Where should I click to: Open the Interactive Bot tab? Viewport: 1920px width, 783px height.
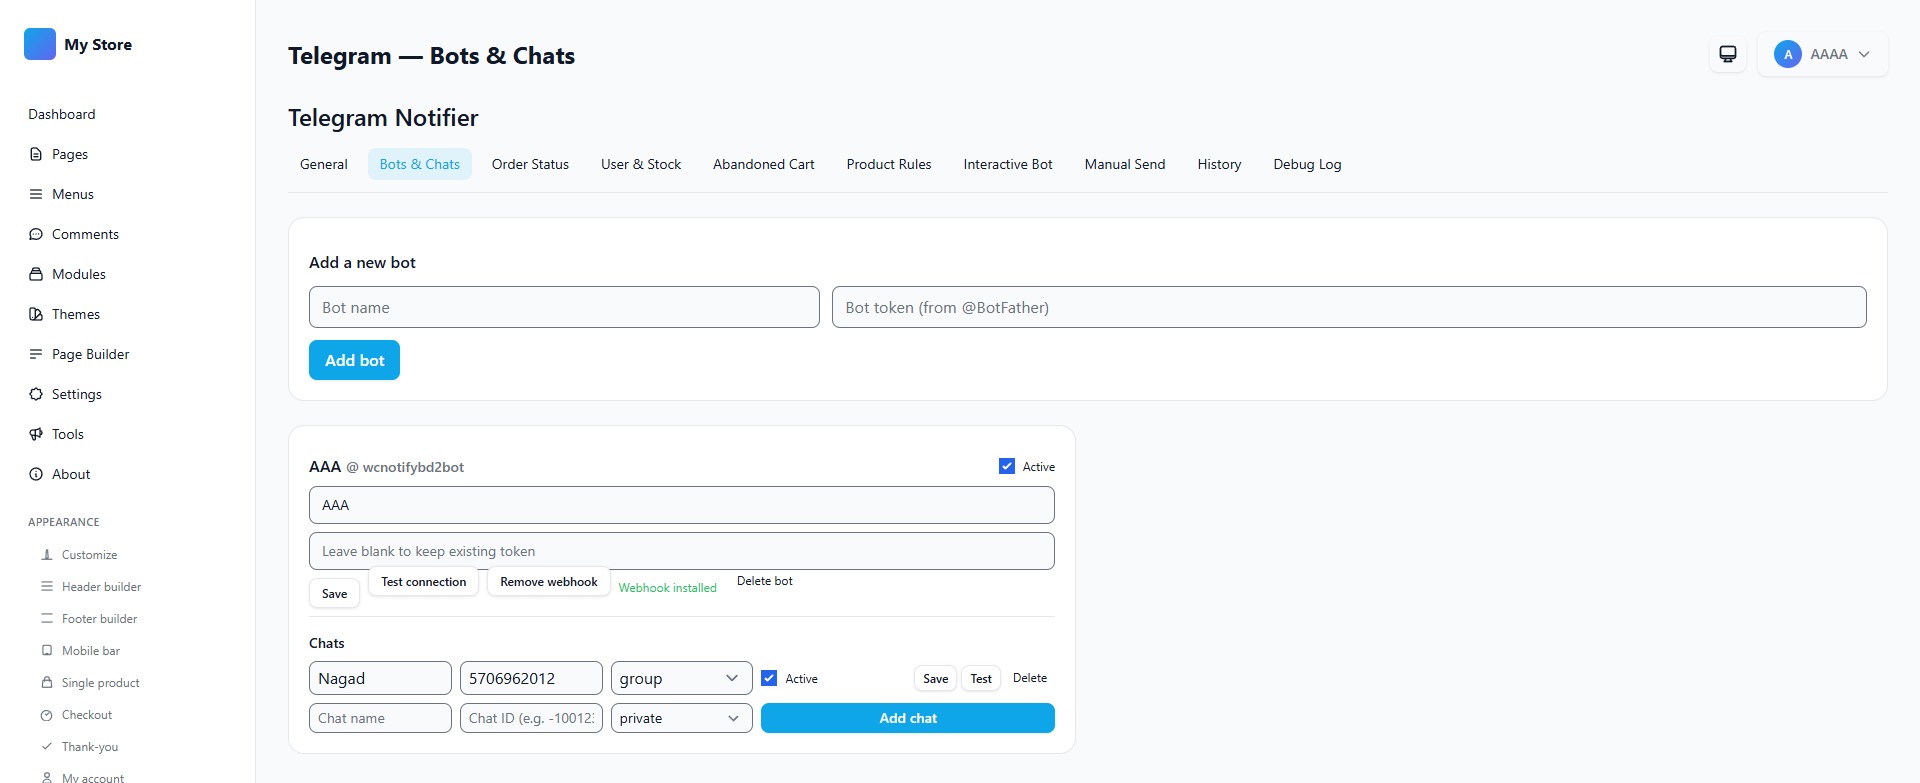(x=1008, y=164)
